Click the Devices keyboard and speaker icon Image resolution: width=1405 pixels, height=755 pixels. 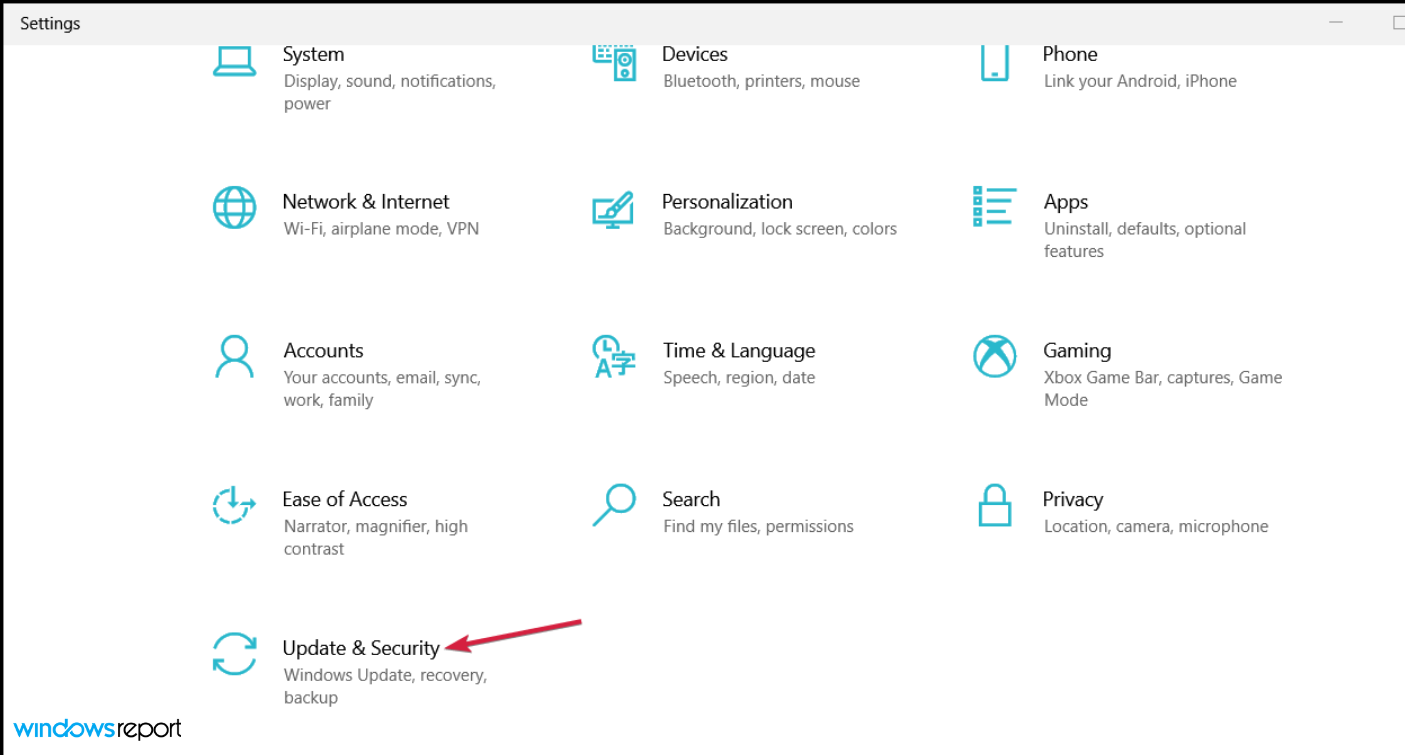click(614, 61)
